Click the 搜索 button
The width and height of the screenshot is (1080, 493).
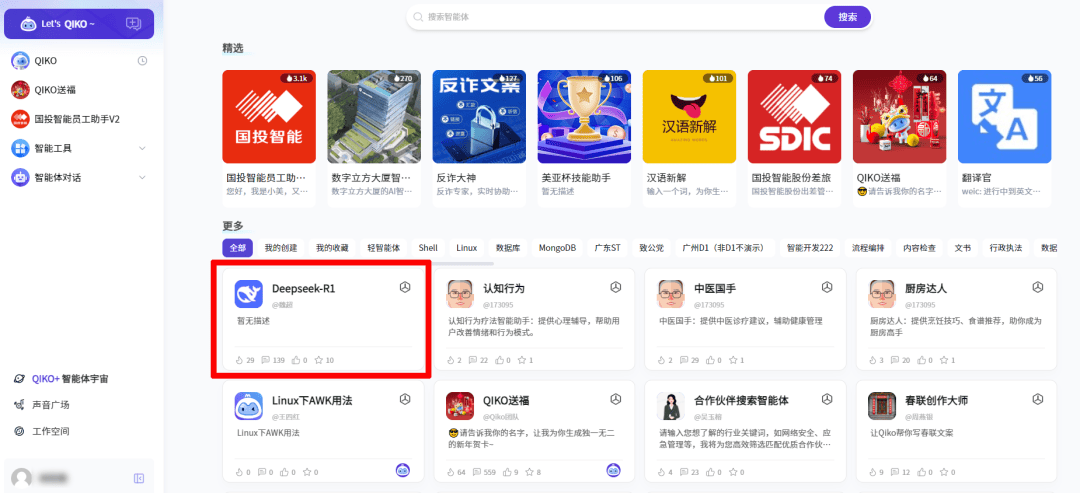click(847, 17)
